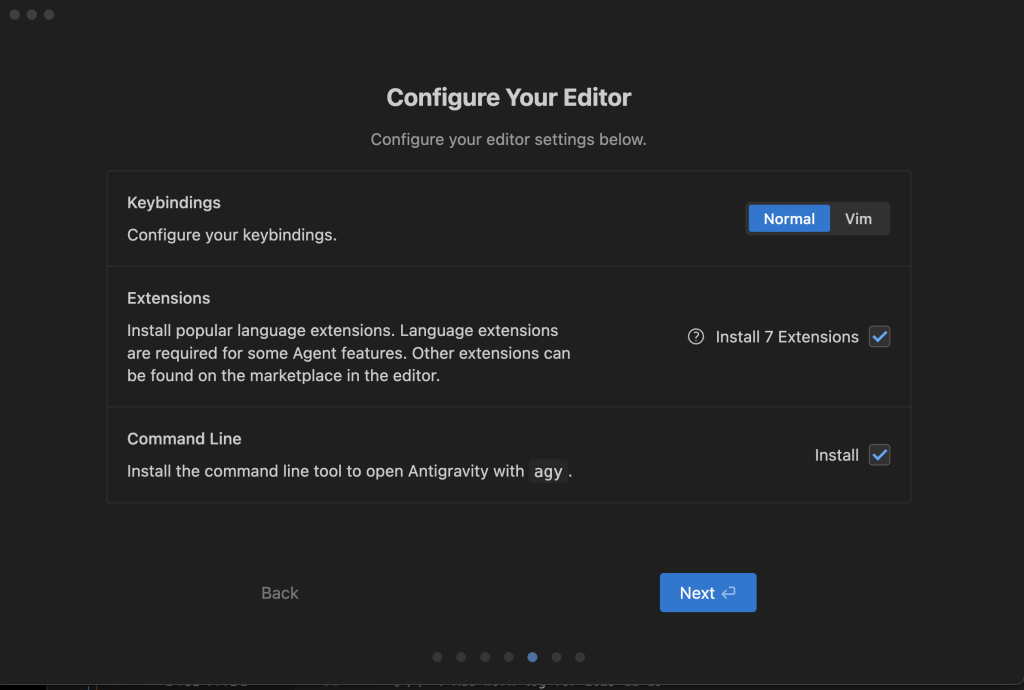Click the highlighted fifth pagination dot
Image resolution: width=1024 pixels, height=690 pixels.
532,657
